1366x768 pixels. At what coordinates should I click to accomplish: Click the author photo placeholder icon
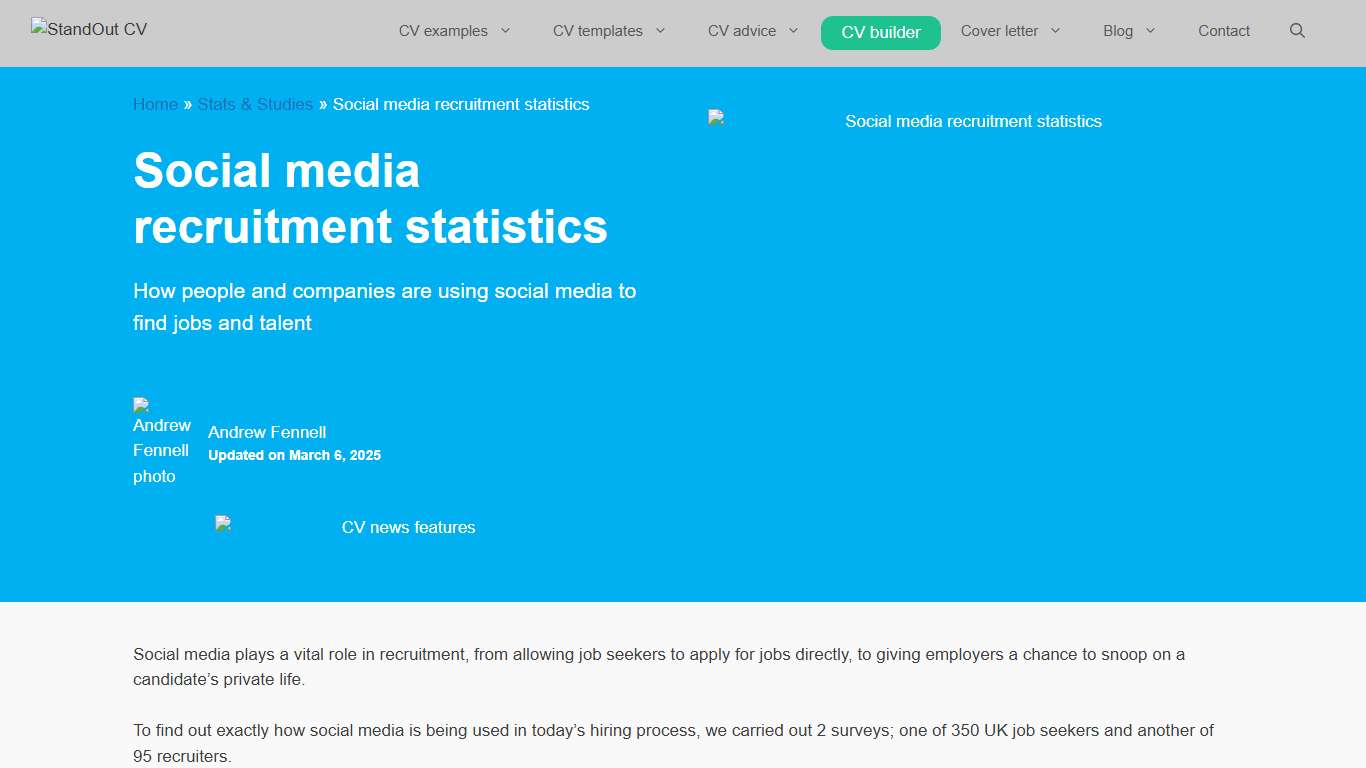(139, 404)
